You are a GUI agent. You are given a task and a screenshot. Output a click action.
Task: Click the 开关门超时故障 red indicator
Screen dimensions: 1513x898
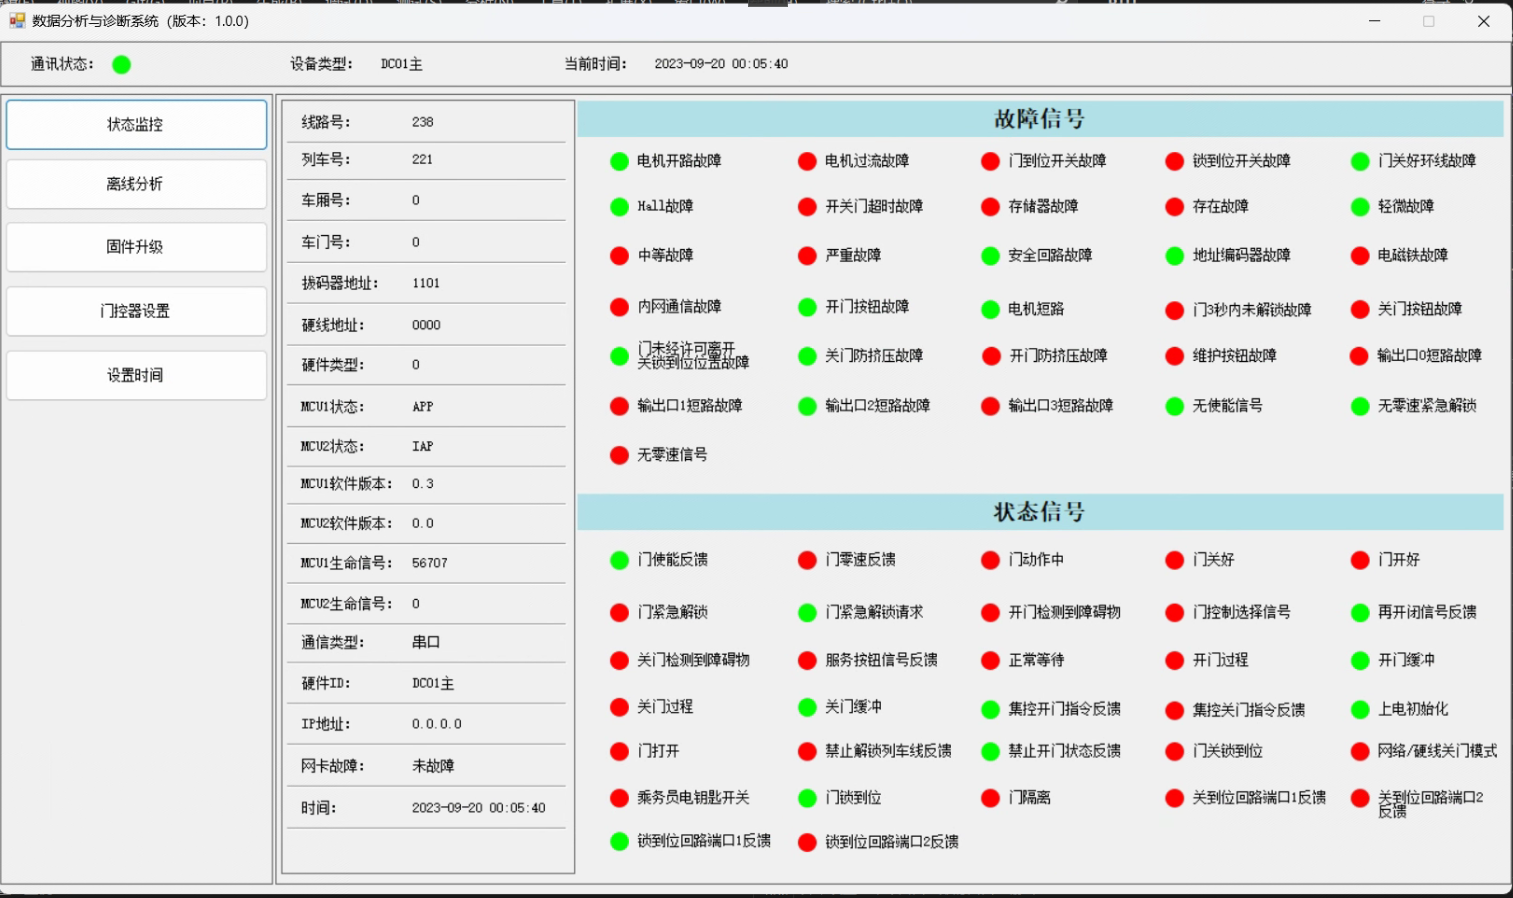pyautogui.click(x=807, y=207)
